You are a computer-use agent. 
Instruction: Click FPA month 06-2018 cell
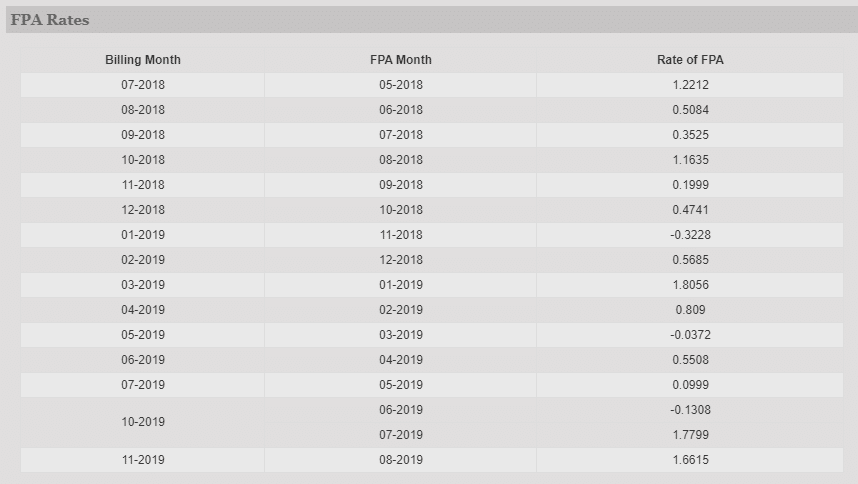pyautogui.click(x=401, y=110)
